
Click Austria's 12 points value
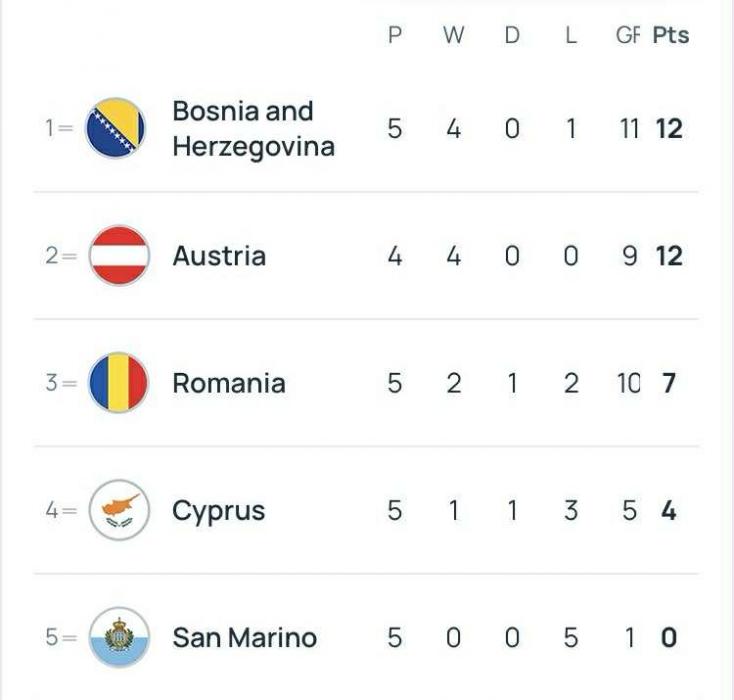[669, 256]
